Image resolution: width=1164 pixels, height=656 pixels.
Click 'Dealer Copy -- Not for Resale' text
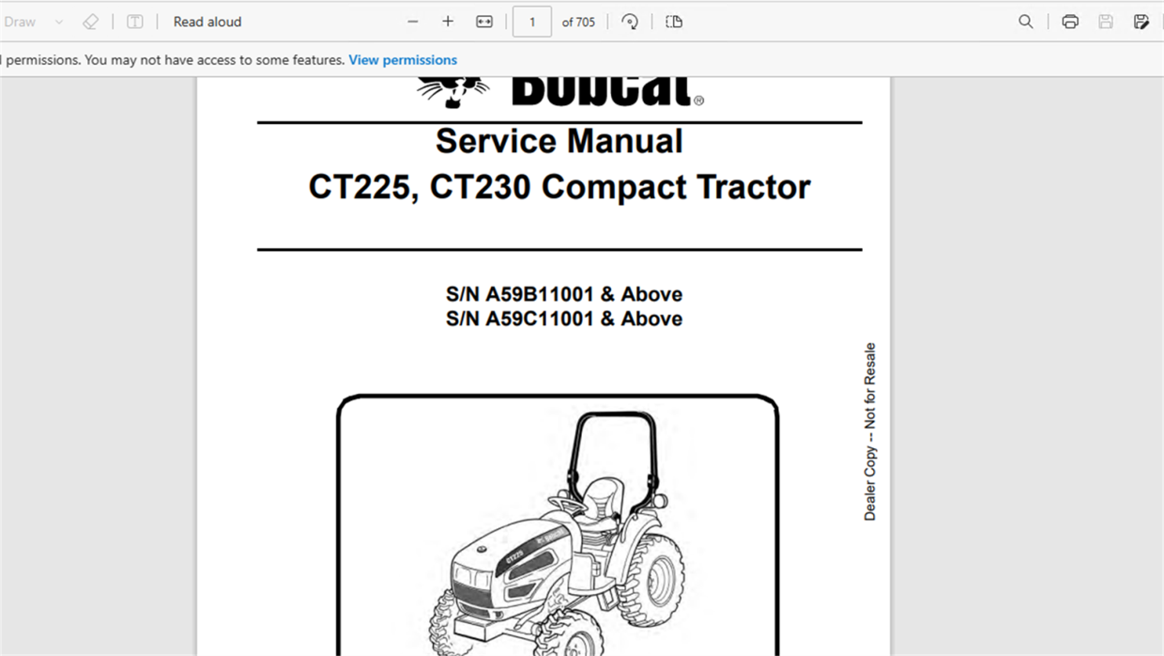pos(870,432)
